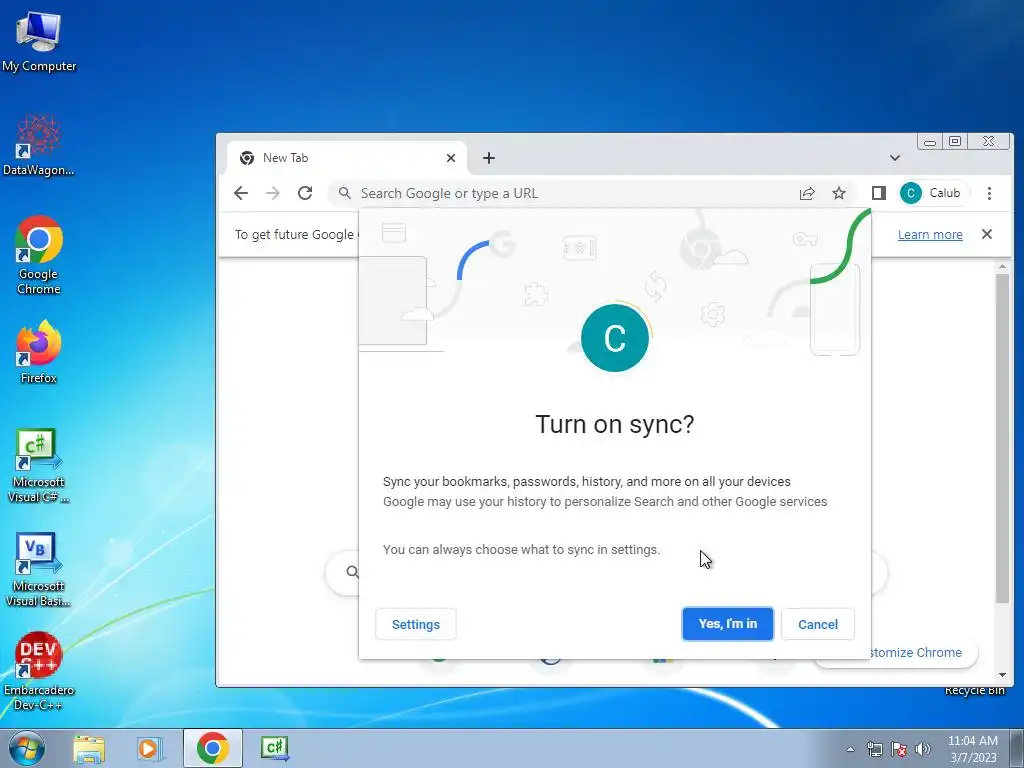
Task: Open sync Settings from the dialog
Action: click(x=415, y=624)
